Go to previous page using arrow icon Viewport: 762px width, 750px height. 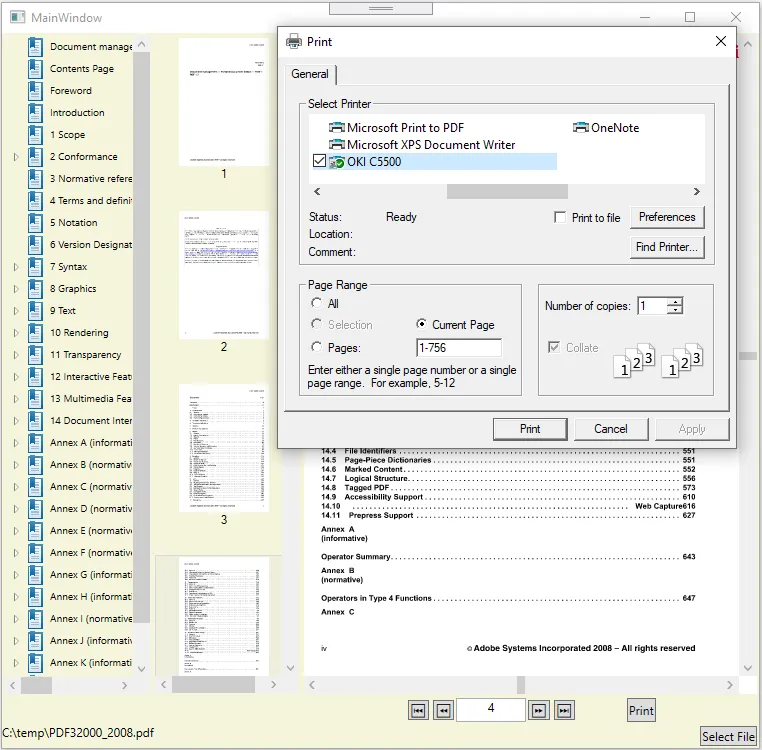[x=443, y=710]
